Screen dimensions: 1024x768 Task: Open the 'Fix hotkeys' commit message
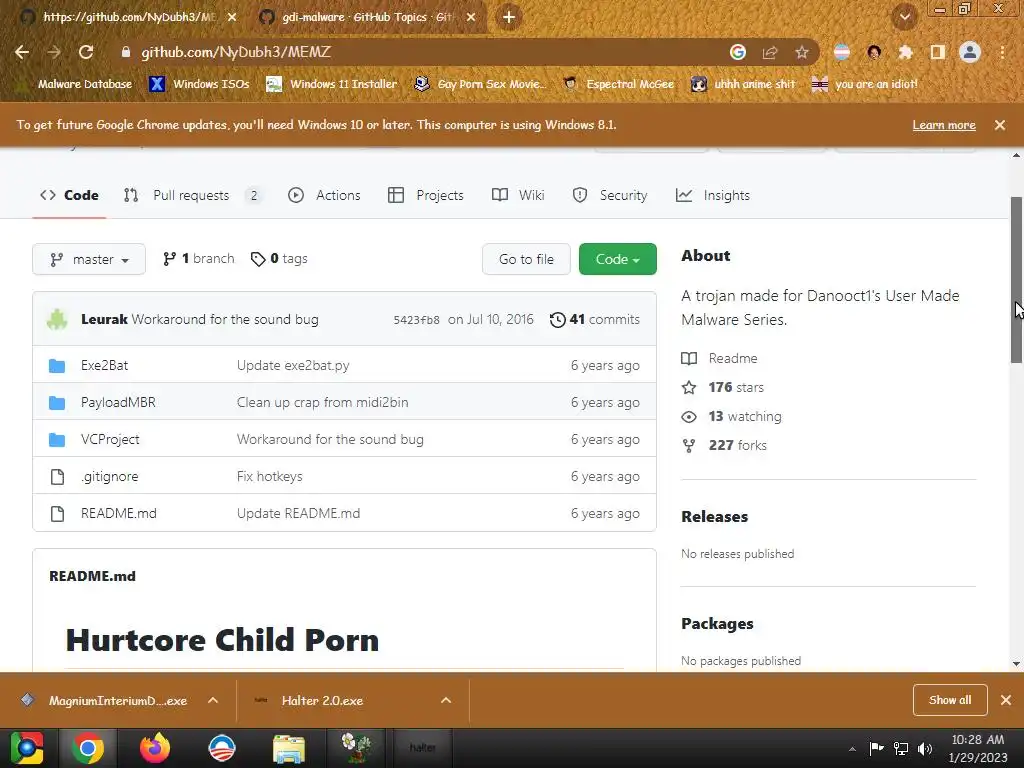pos(270,477)
